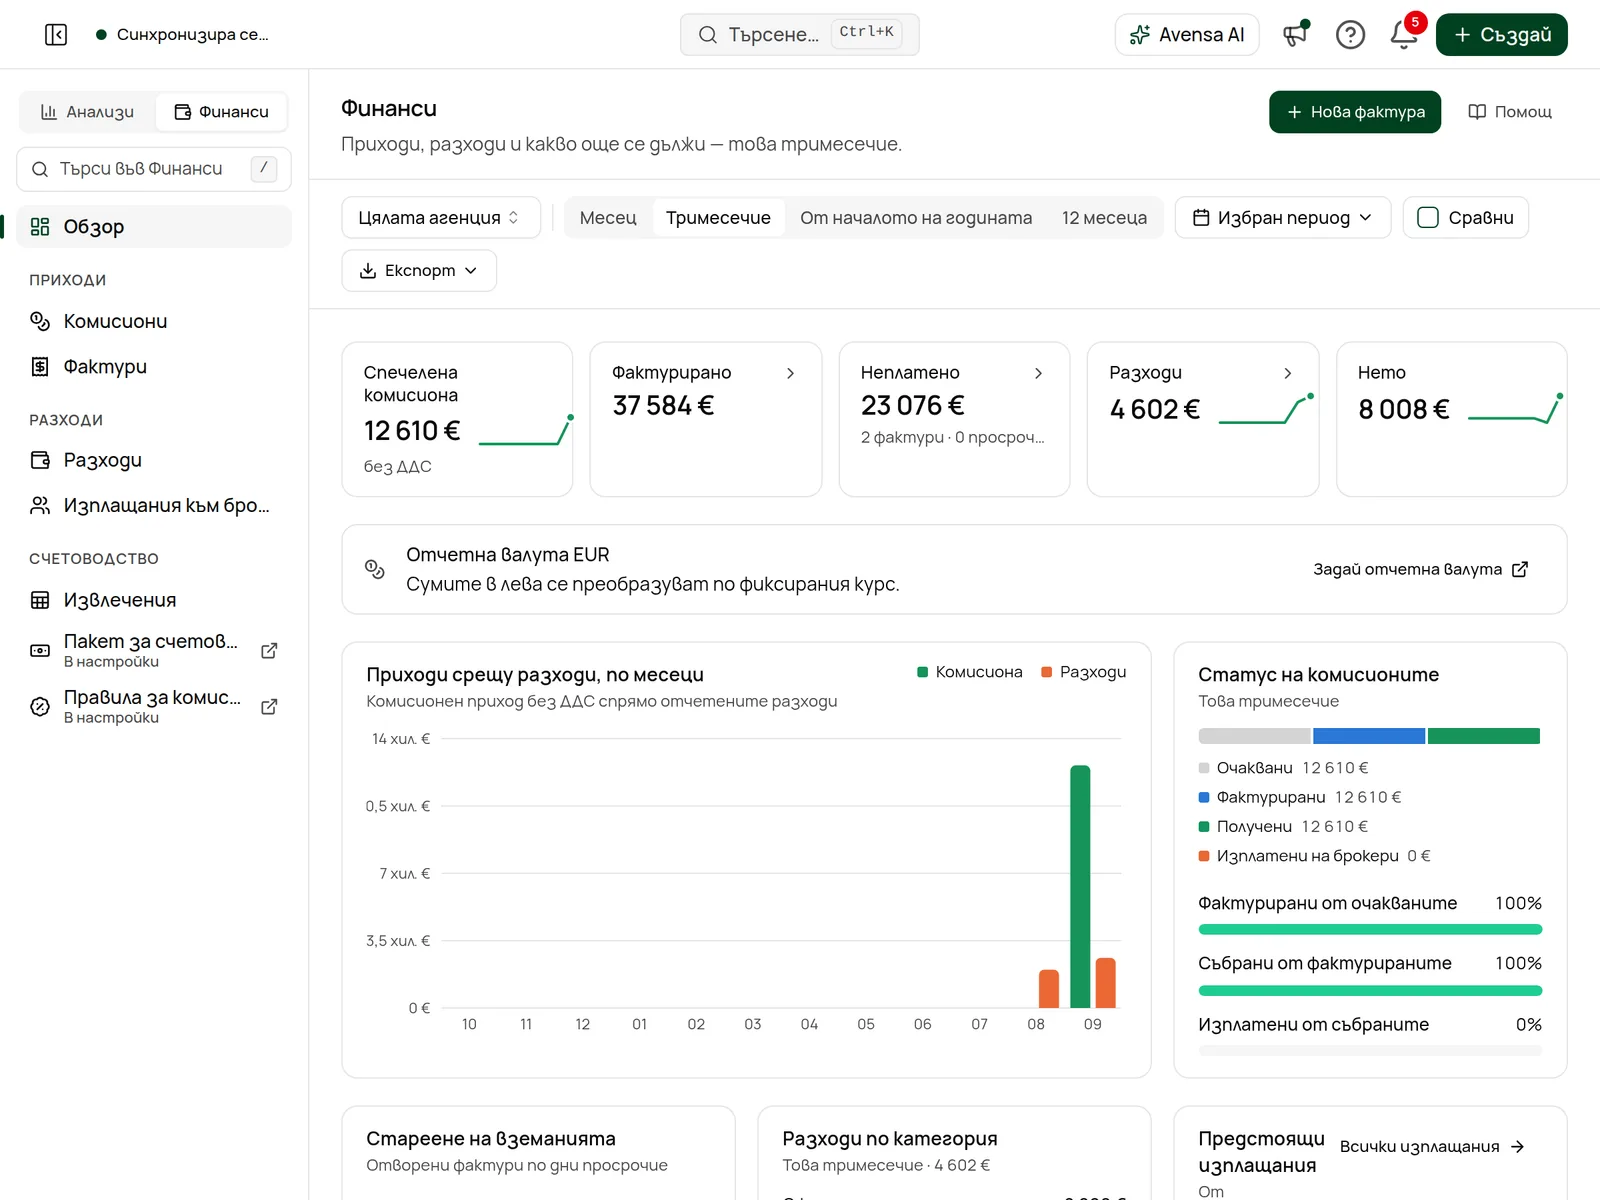Focus the global Търсене search field

pyautogui.click(x=800, y=35)
